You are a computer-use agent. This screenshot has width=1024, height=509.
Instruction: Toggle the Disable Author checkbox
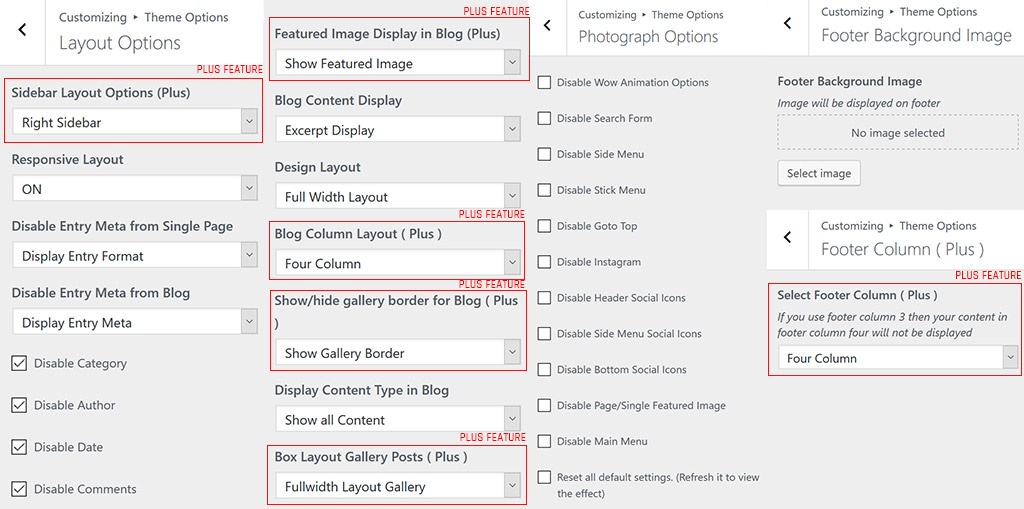click(19, 405)
